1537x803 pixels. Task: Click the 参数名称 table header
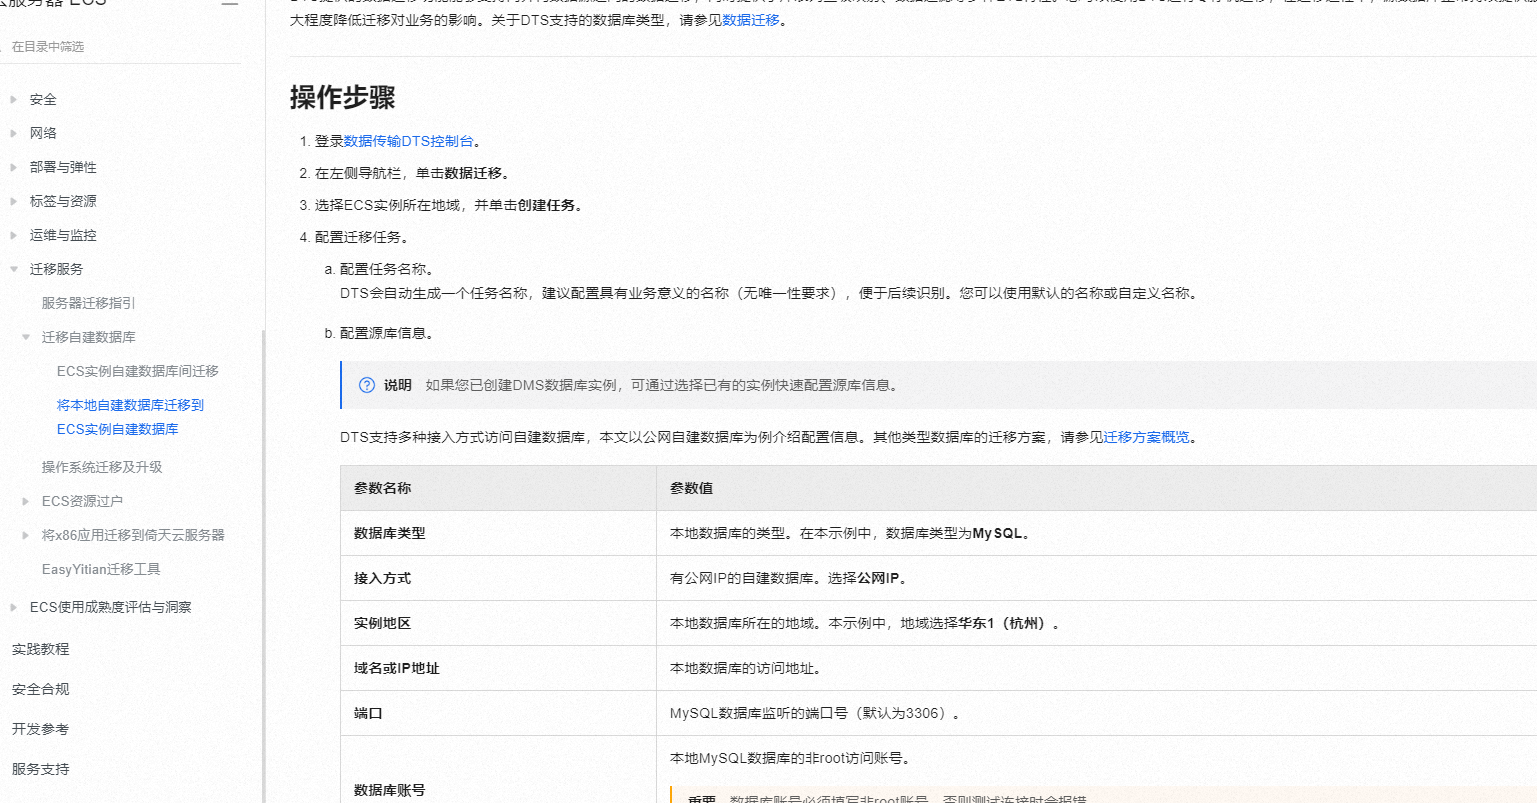tap(498, 488)
